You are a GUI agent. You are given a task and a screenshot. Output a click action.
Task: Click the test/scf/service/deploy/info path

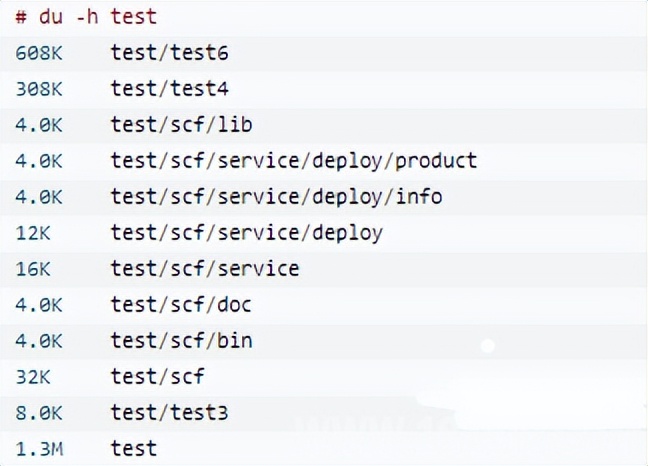point(276,196)
